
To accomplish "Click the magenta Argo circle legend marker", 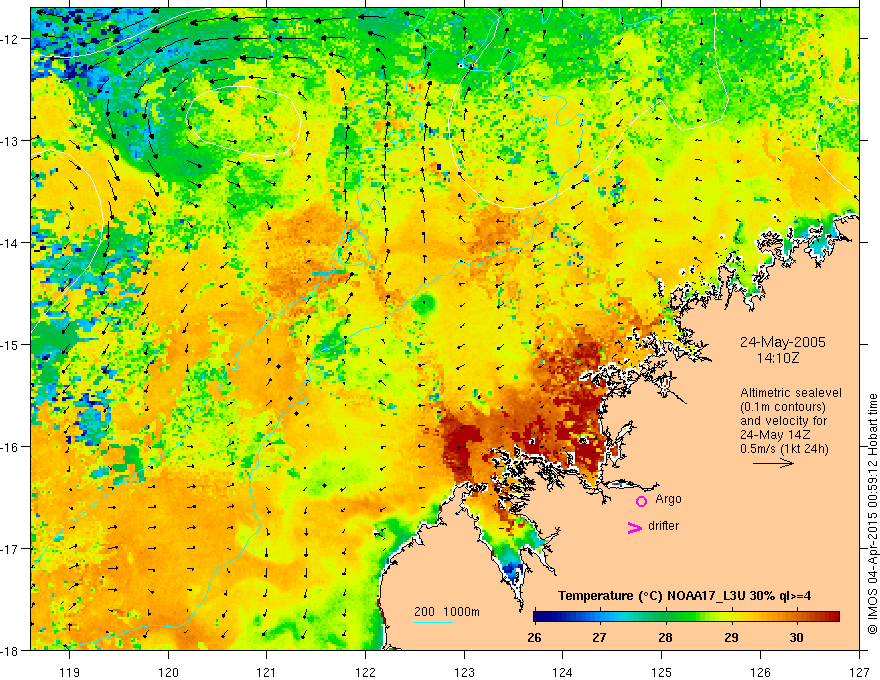I will 641,501.
